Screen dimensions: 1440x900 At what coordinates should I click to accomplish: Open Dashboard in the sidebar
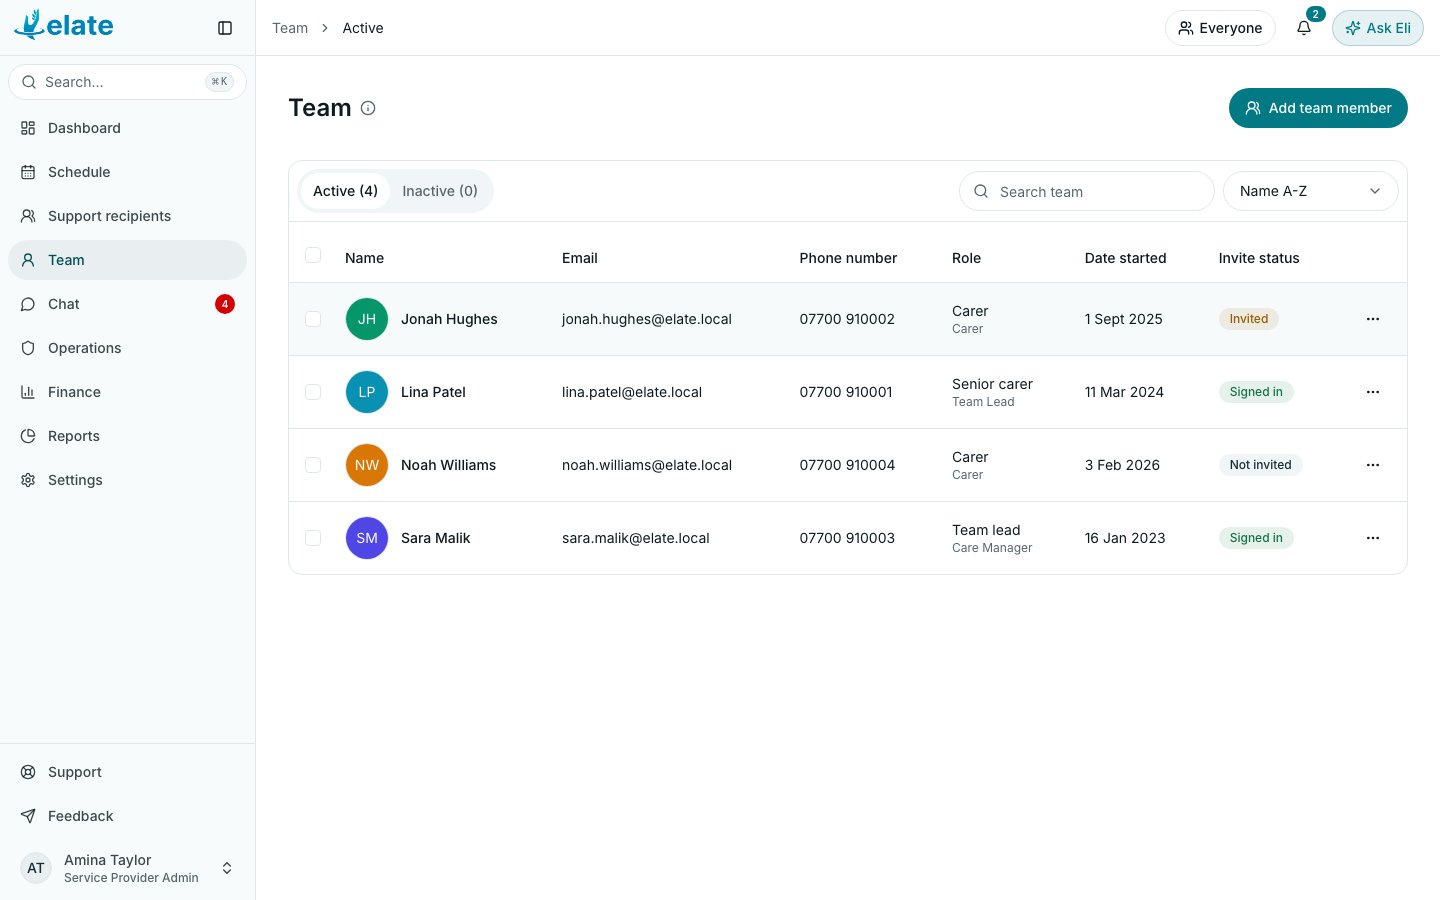pyautogui.click(x=127, y=128)
